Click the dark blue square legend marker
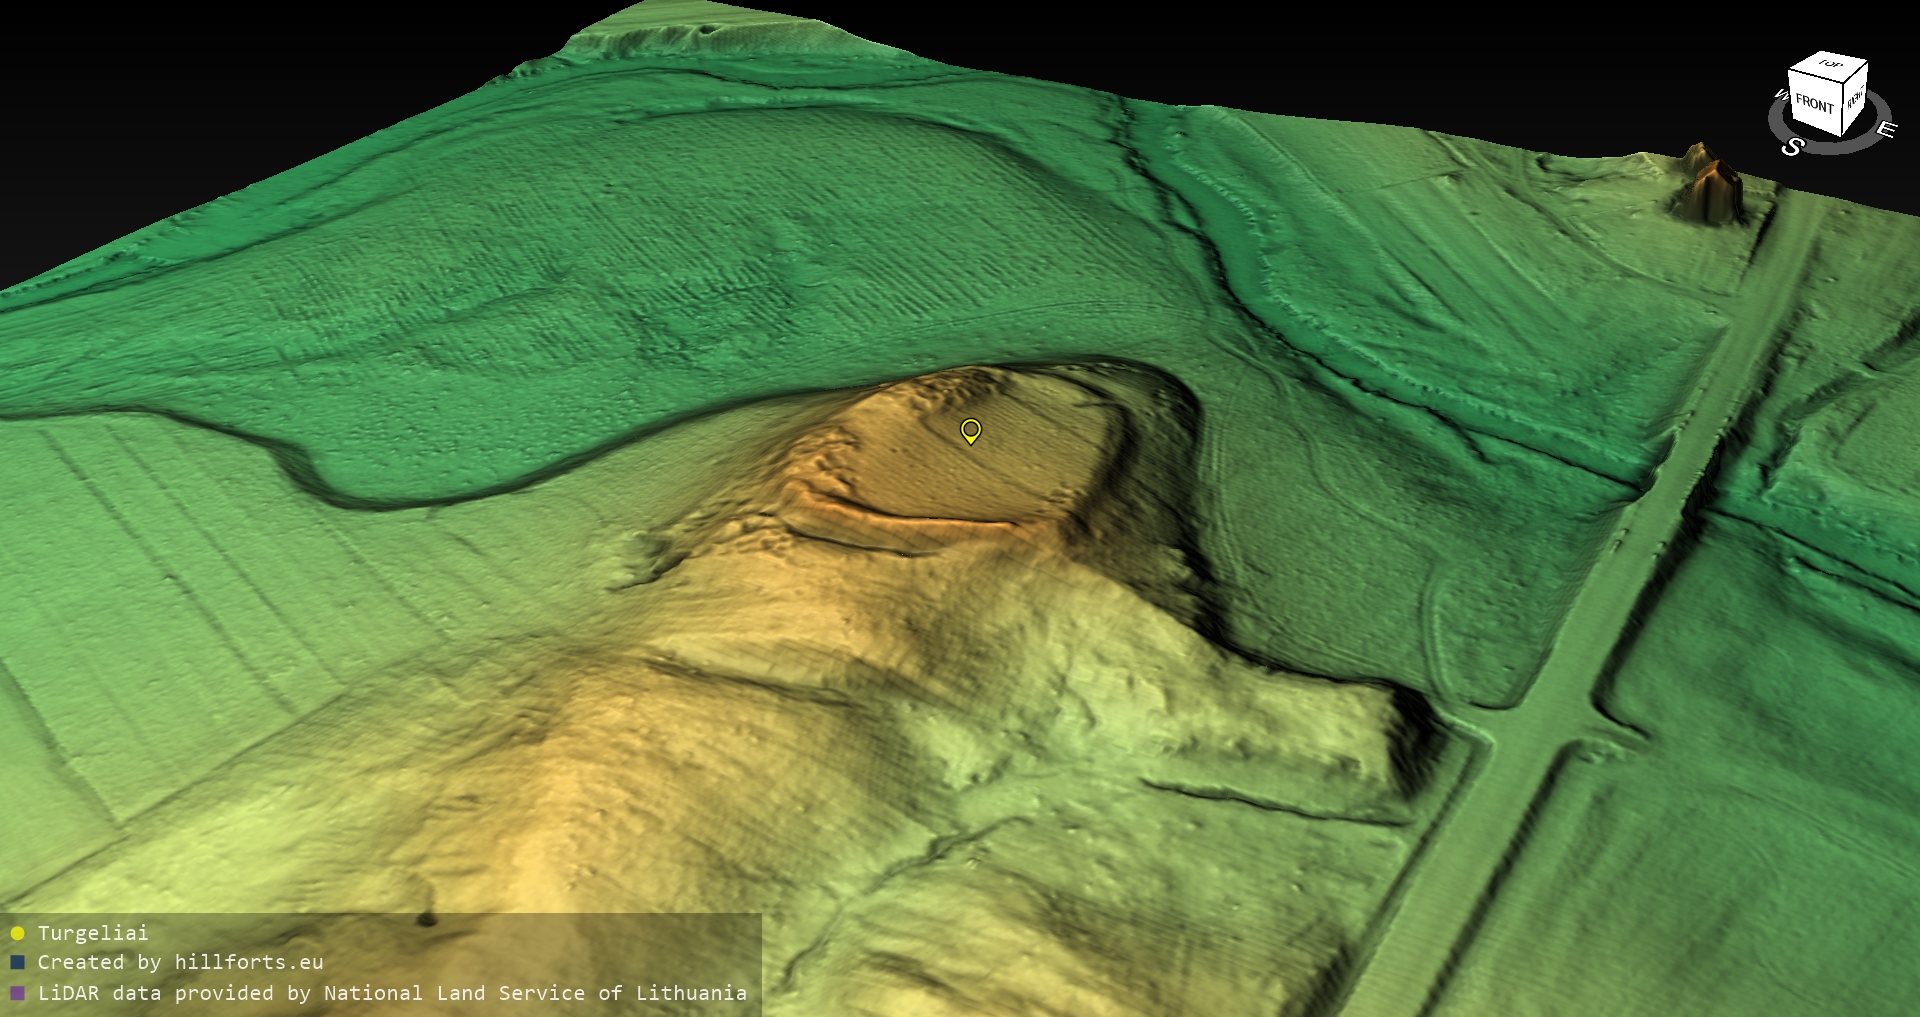This screenshot has height=1017, width=1920. point(17,963)
